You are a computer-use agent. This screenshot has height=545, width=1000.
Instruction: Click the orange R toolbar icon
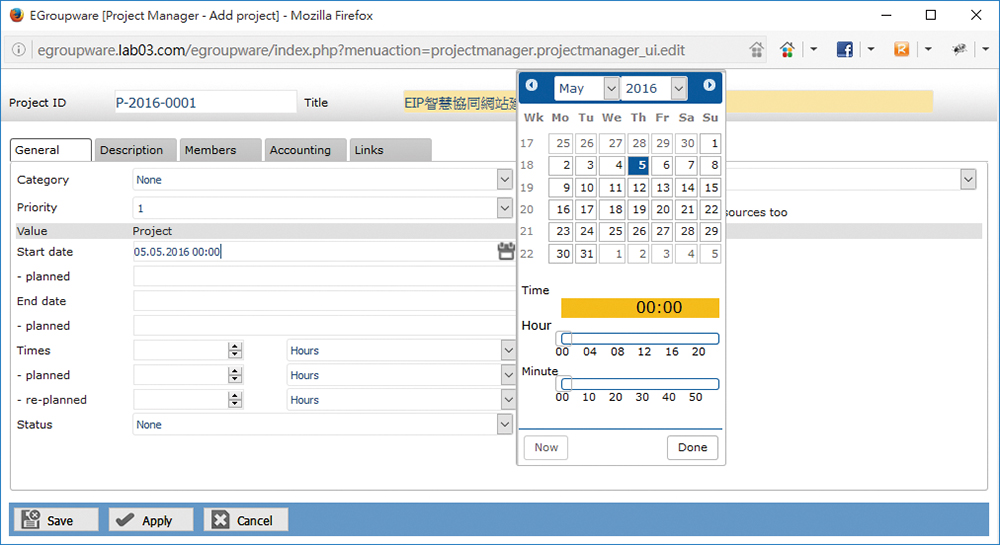902,49
